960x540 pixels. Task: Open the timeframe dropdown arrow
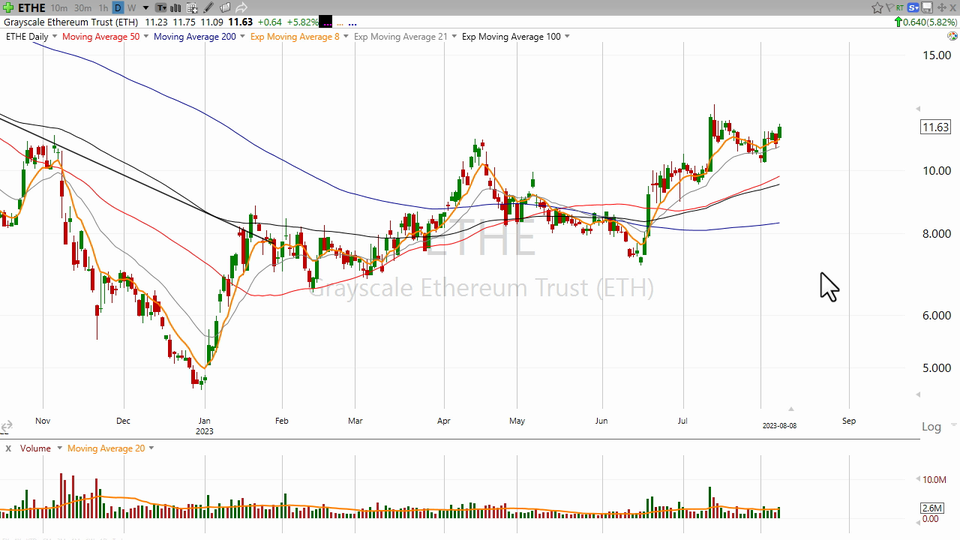pyautogui.click(x=146, y=8)
